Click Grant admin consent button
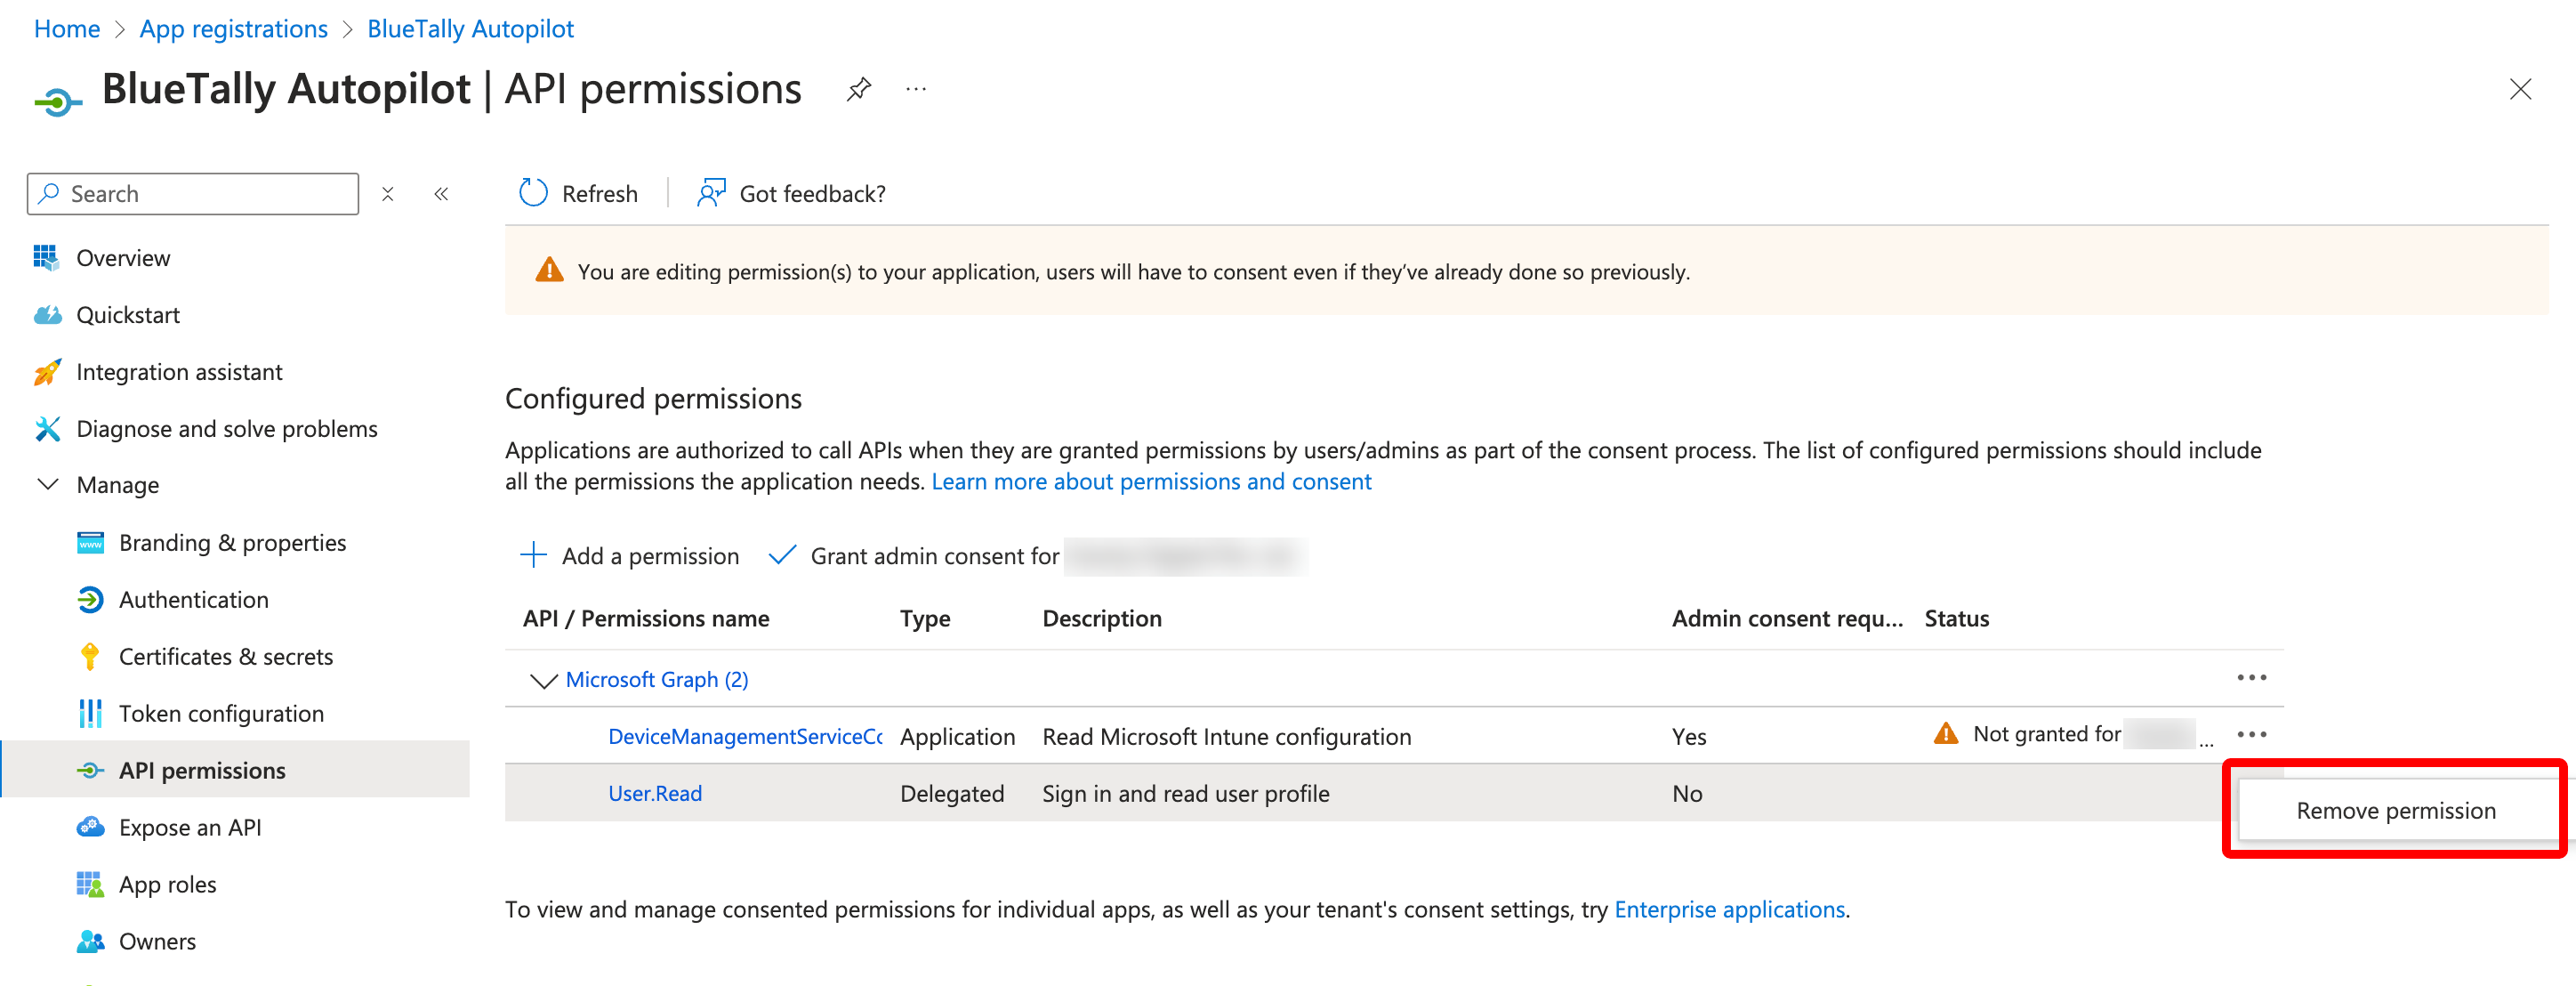 click(x=913, y=555)
